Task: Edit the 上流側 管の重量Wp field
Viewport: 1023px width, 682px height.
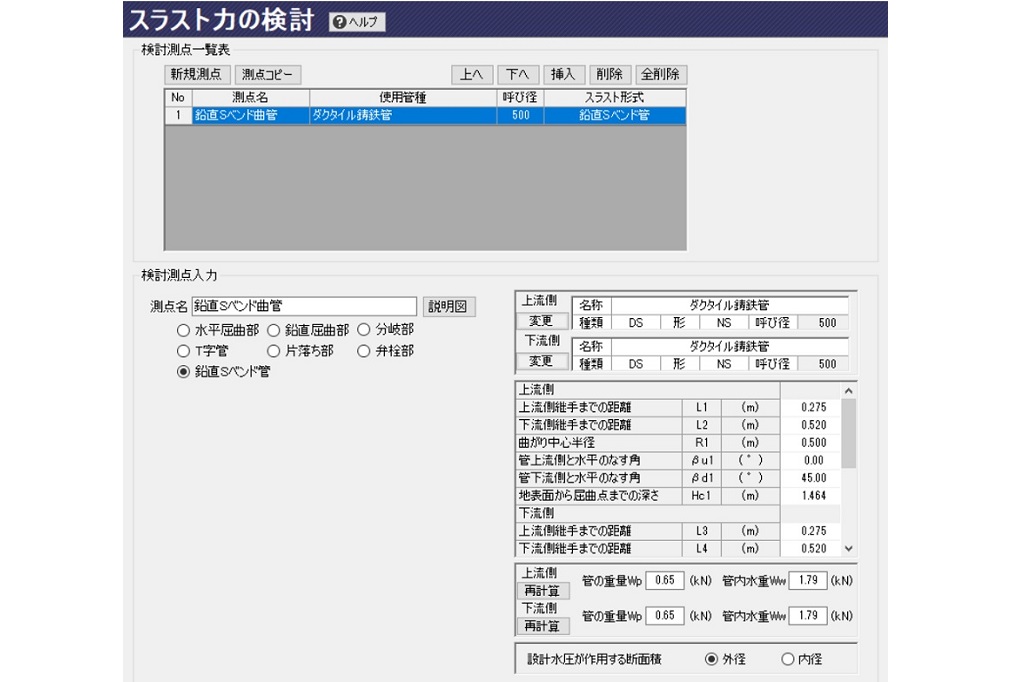Action: point(665,580)
